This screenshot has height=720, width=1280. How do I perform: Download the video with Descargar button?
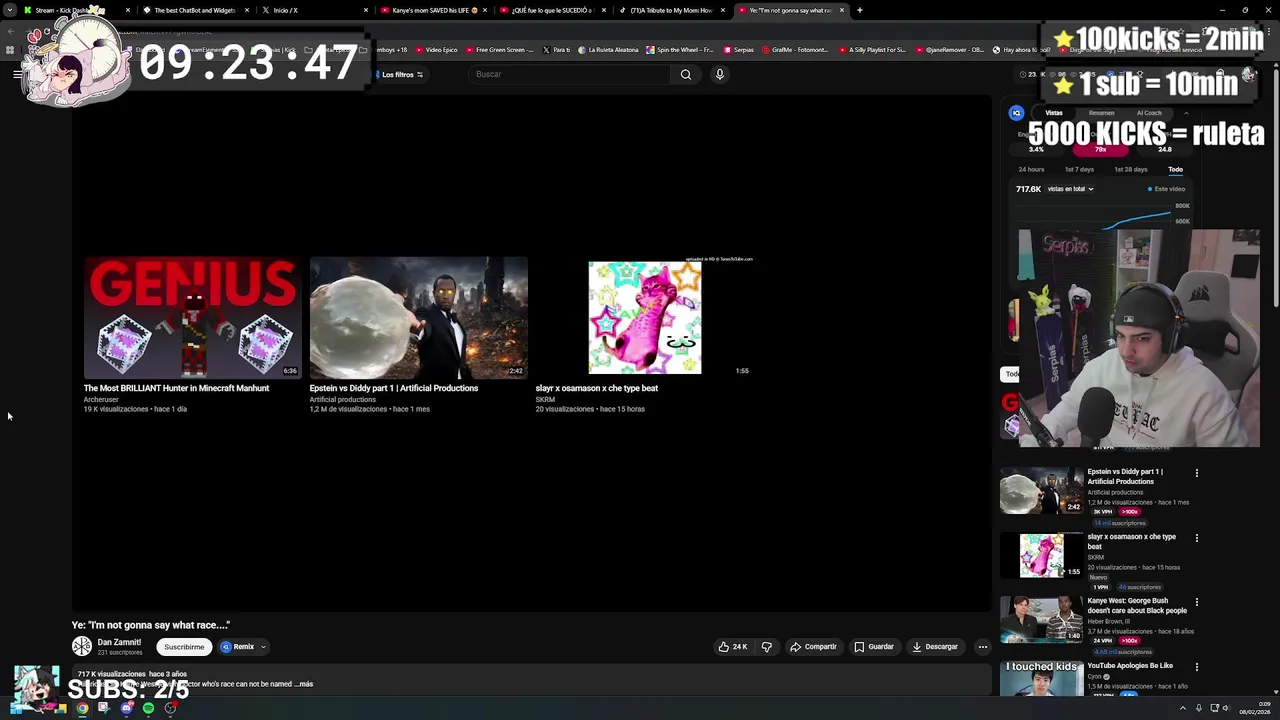pyautogui.click(x=935, y=646)
